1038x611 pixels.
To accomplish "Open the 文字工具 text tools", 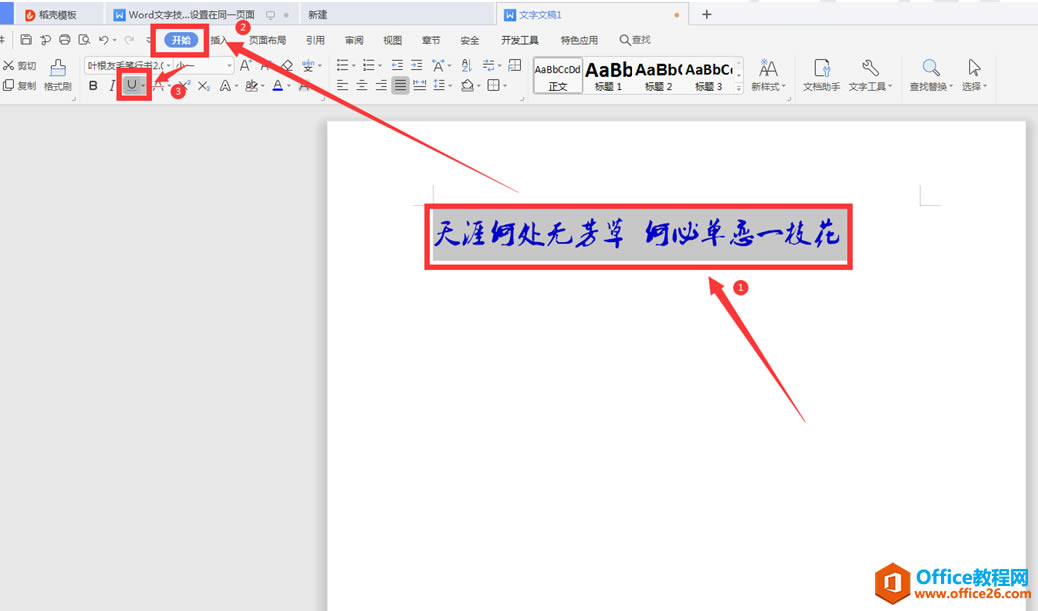I will 870,75.
